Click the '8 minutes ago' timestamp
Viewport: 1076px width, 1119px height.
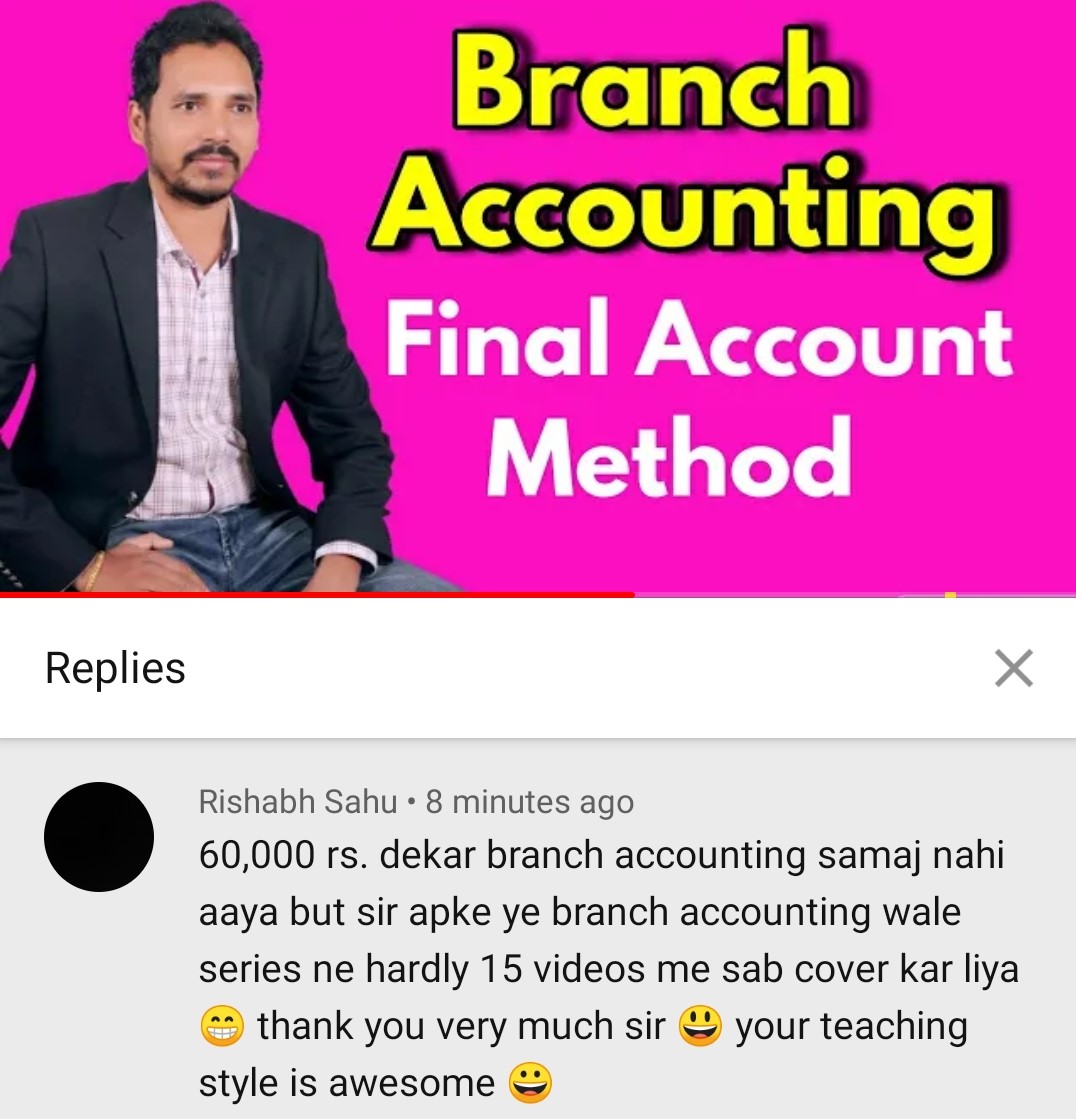[529, 801]
